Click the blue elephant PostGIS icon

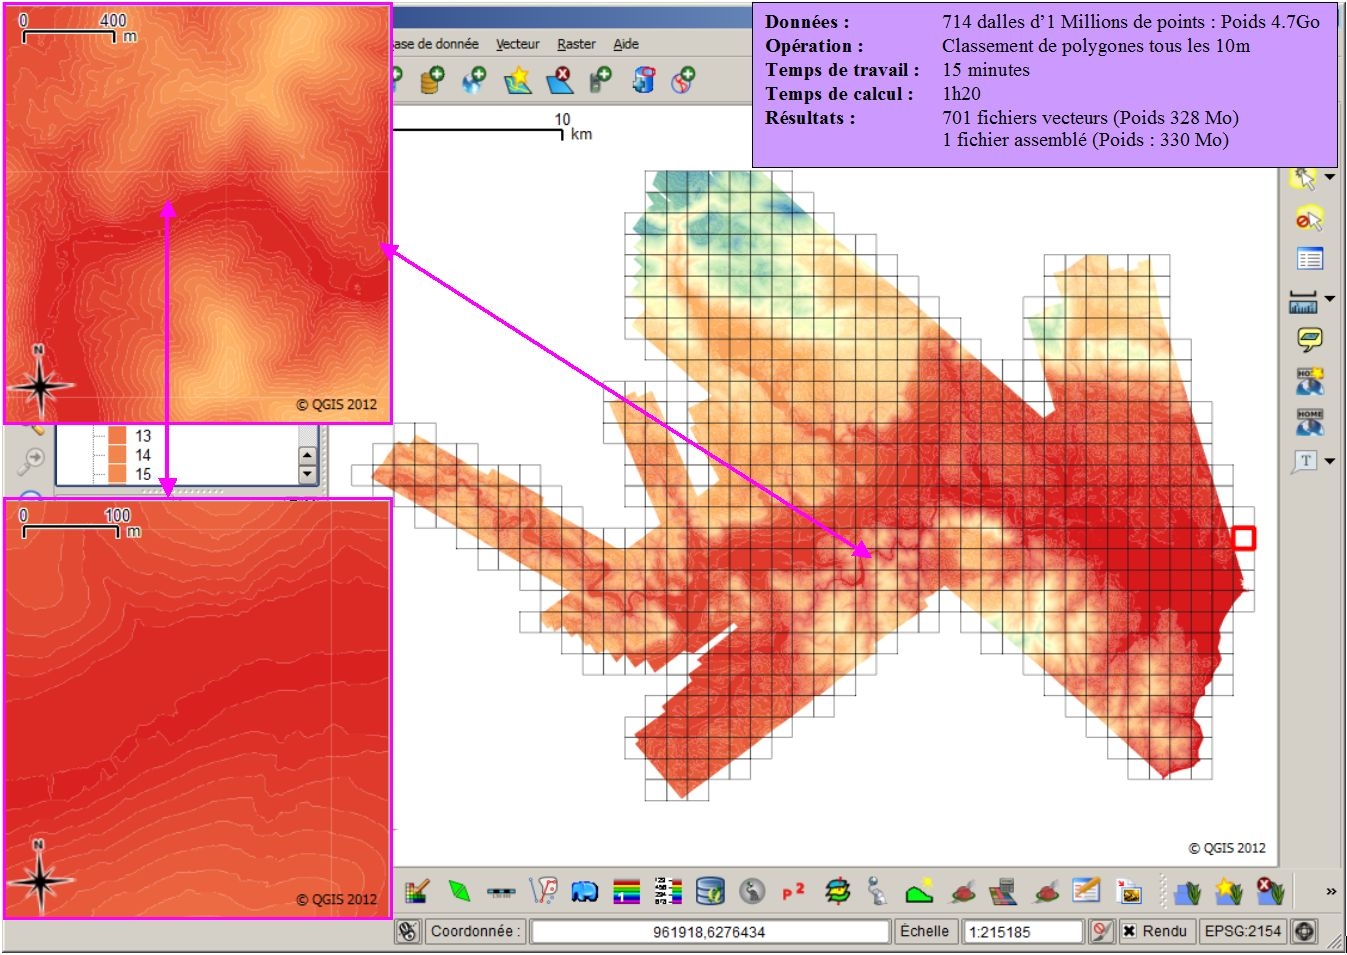tap(584, 890)
